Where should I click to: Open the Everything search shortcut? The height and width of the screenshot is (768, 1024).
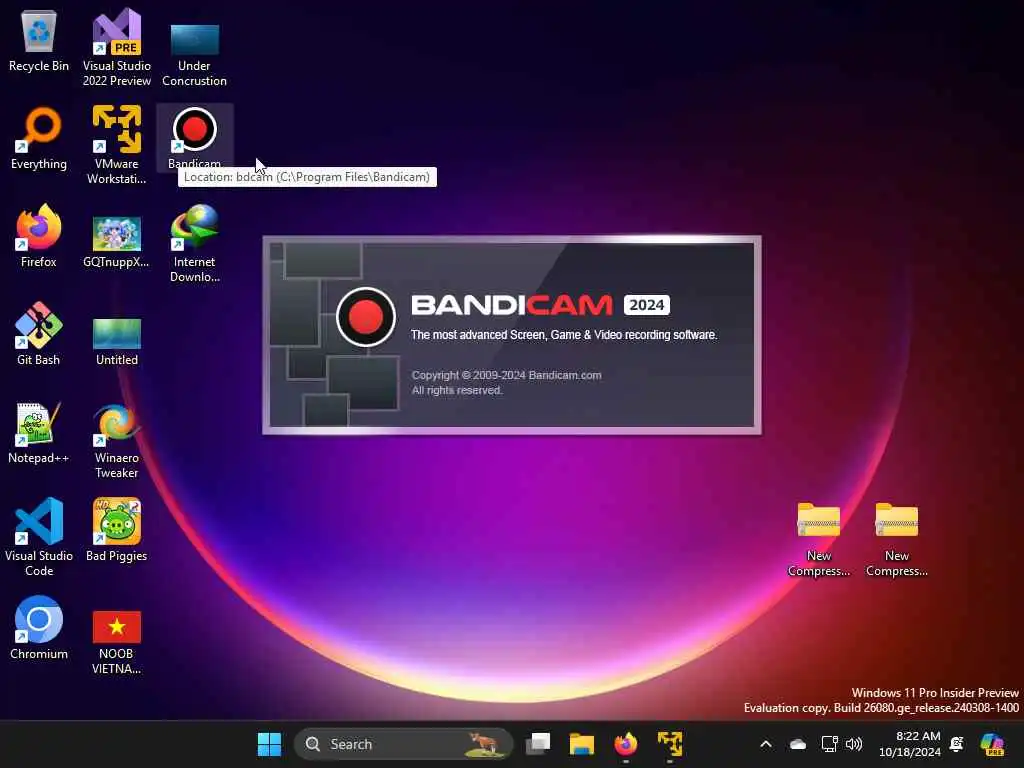pos(39,138)
